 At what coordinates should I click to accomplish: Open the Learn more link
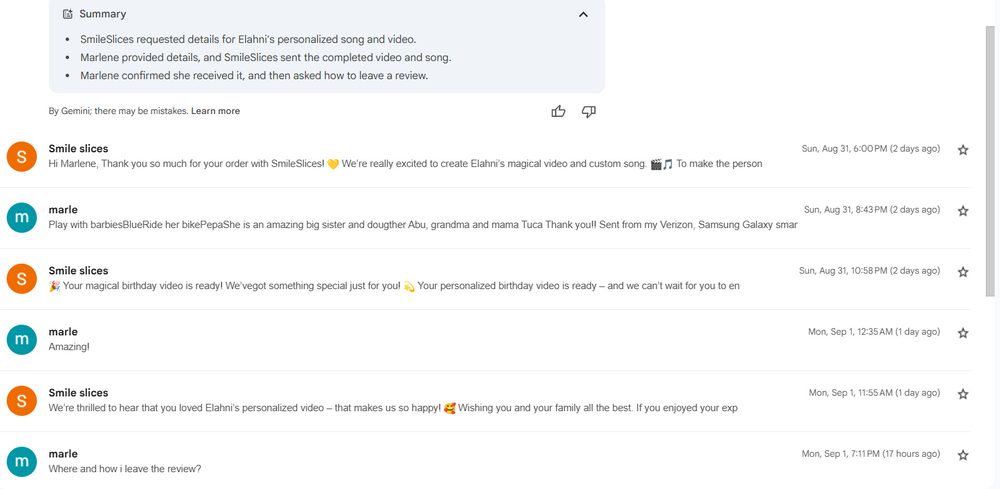tap(215, 111)
